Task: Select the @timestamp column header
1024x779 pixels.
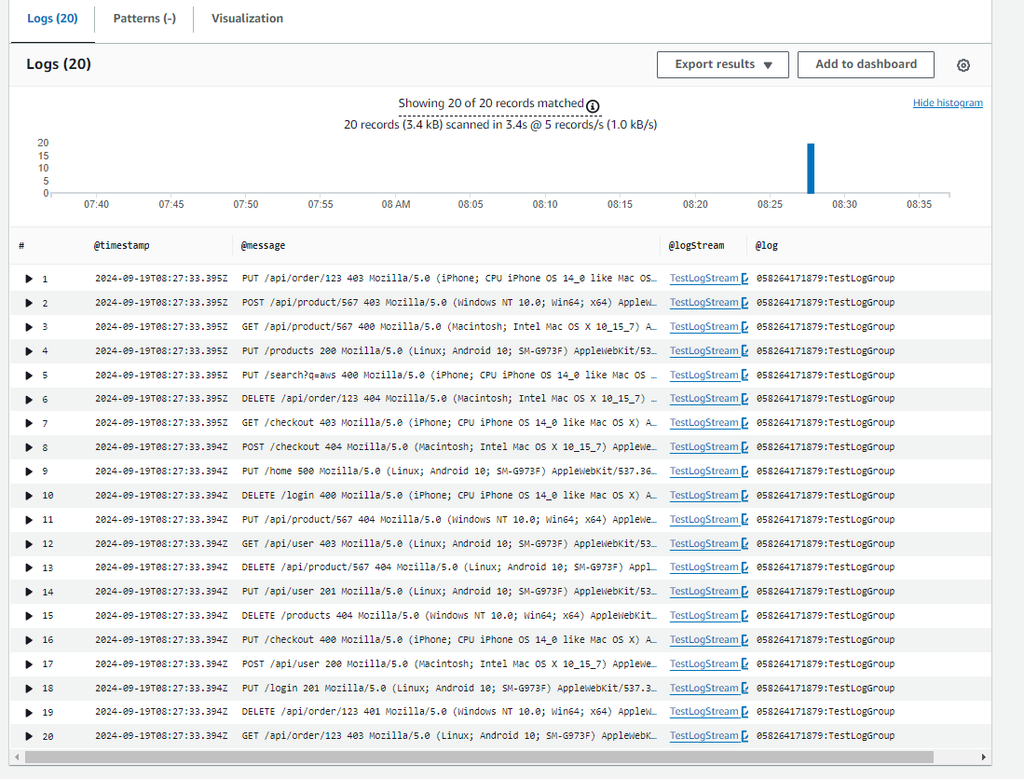Action: click(x=123, y=245)
